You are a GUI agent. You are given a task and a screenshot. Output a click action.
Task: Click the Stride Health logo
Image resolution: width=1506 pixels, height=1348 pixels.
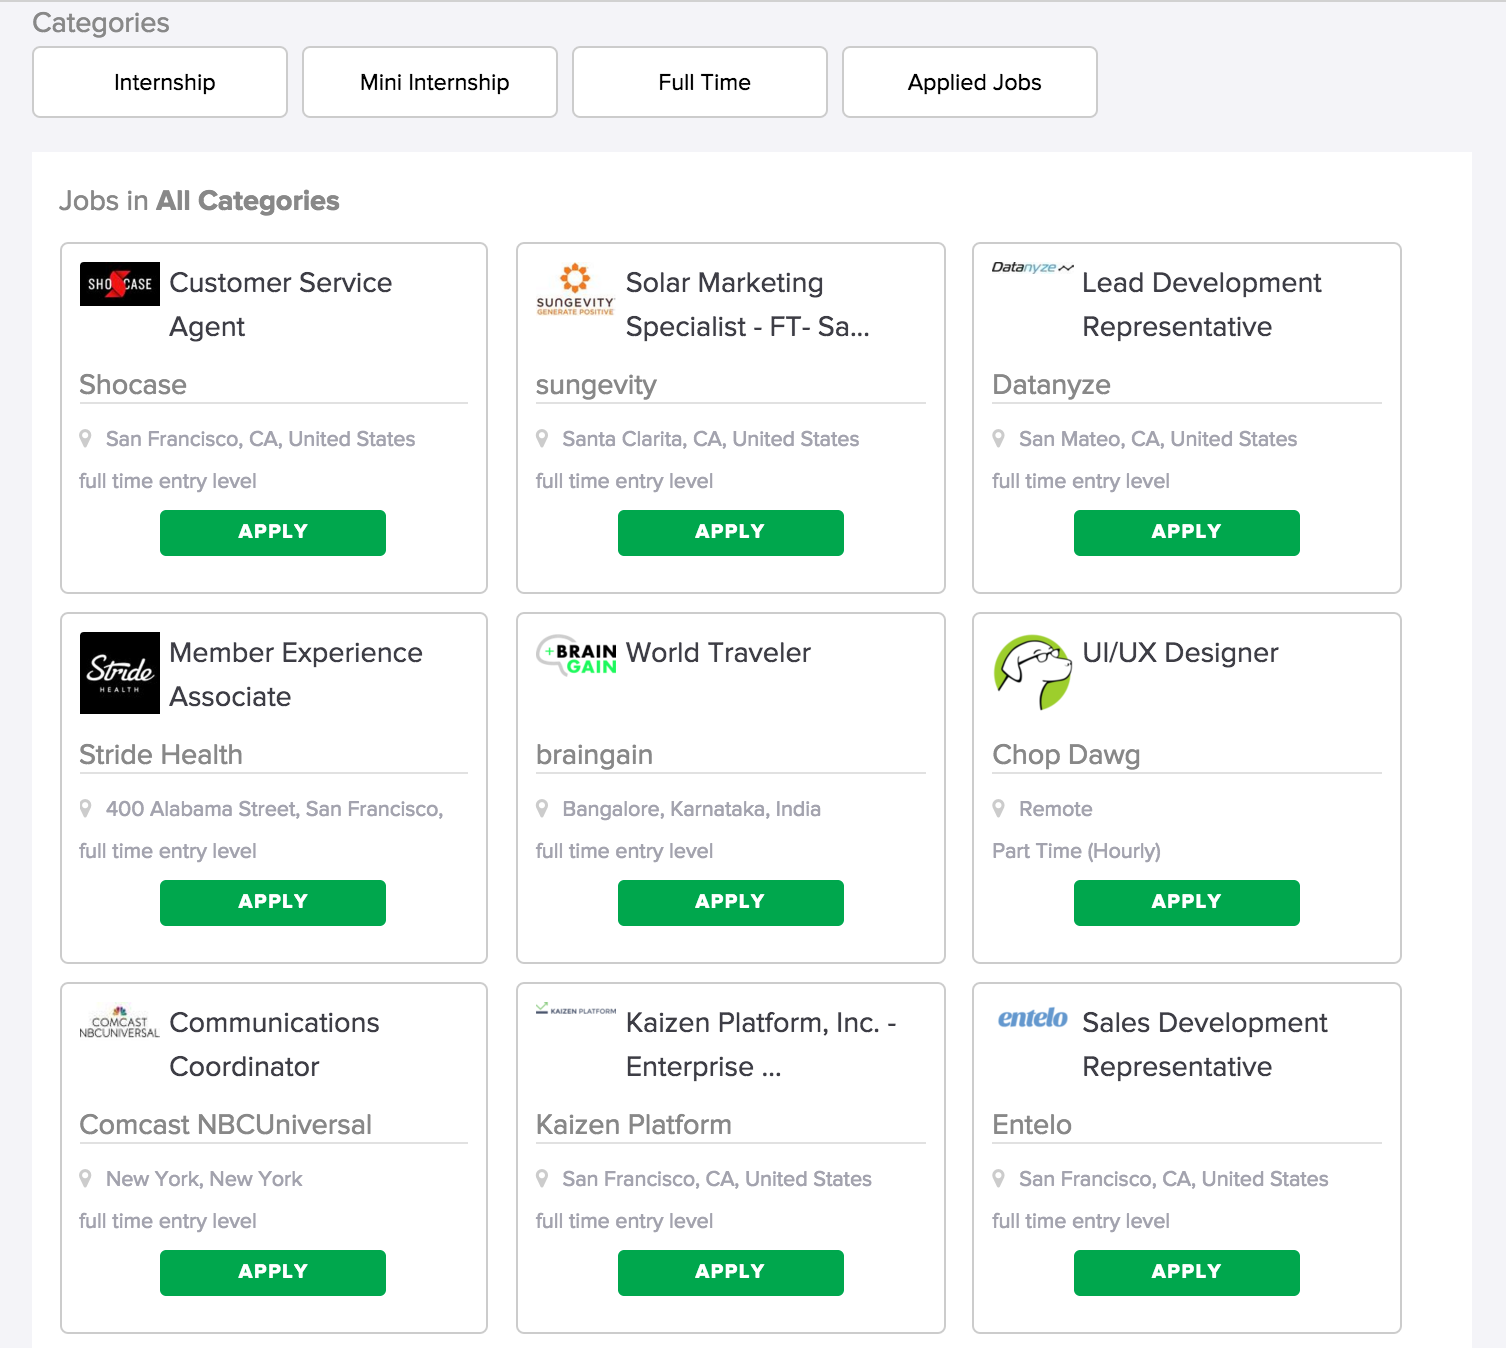(120, 673)
